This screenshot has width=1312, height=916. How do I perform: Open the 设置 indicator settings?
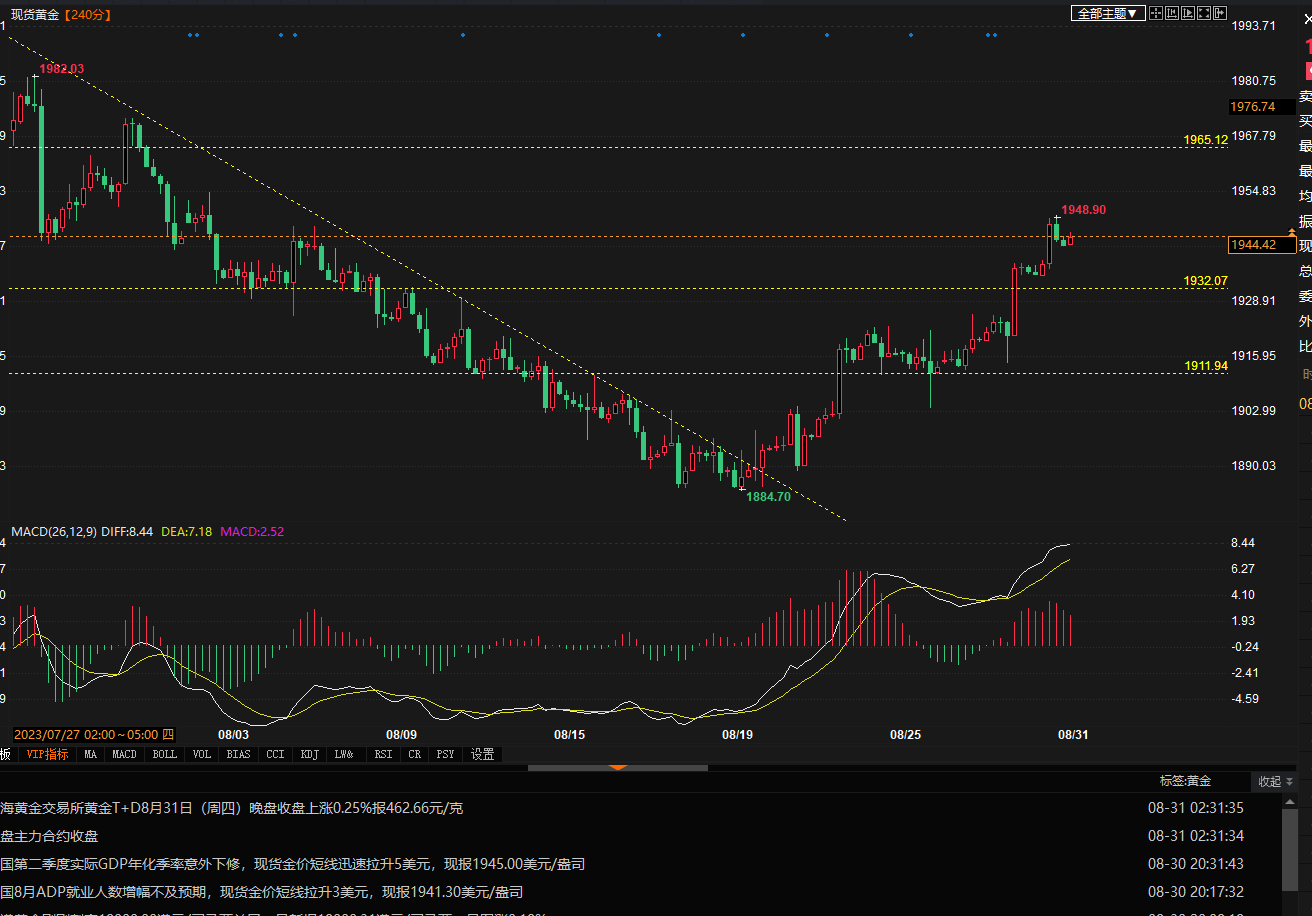[482, 754]
